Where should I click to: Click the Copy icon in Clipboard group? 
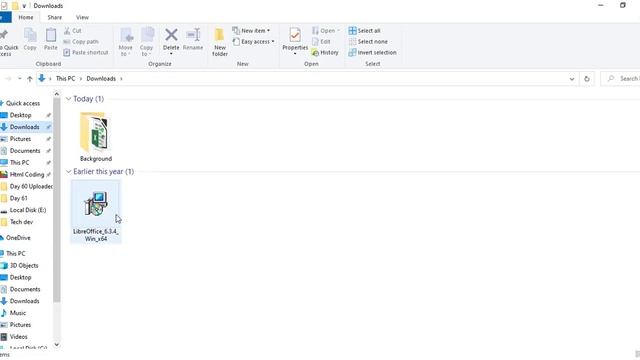point(30,39)
